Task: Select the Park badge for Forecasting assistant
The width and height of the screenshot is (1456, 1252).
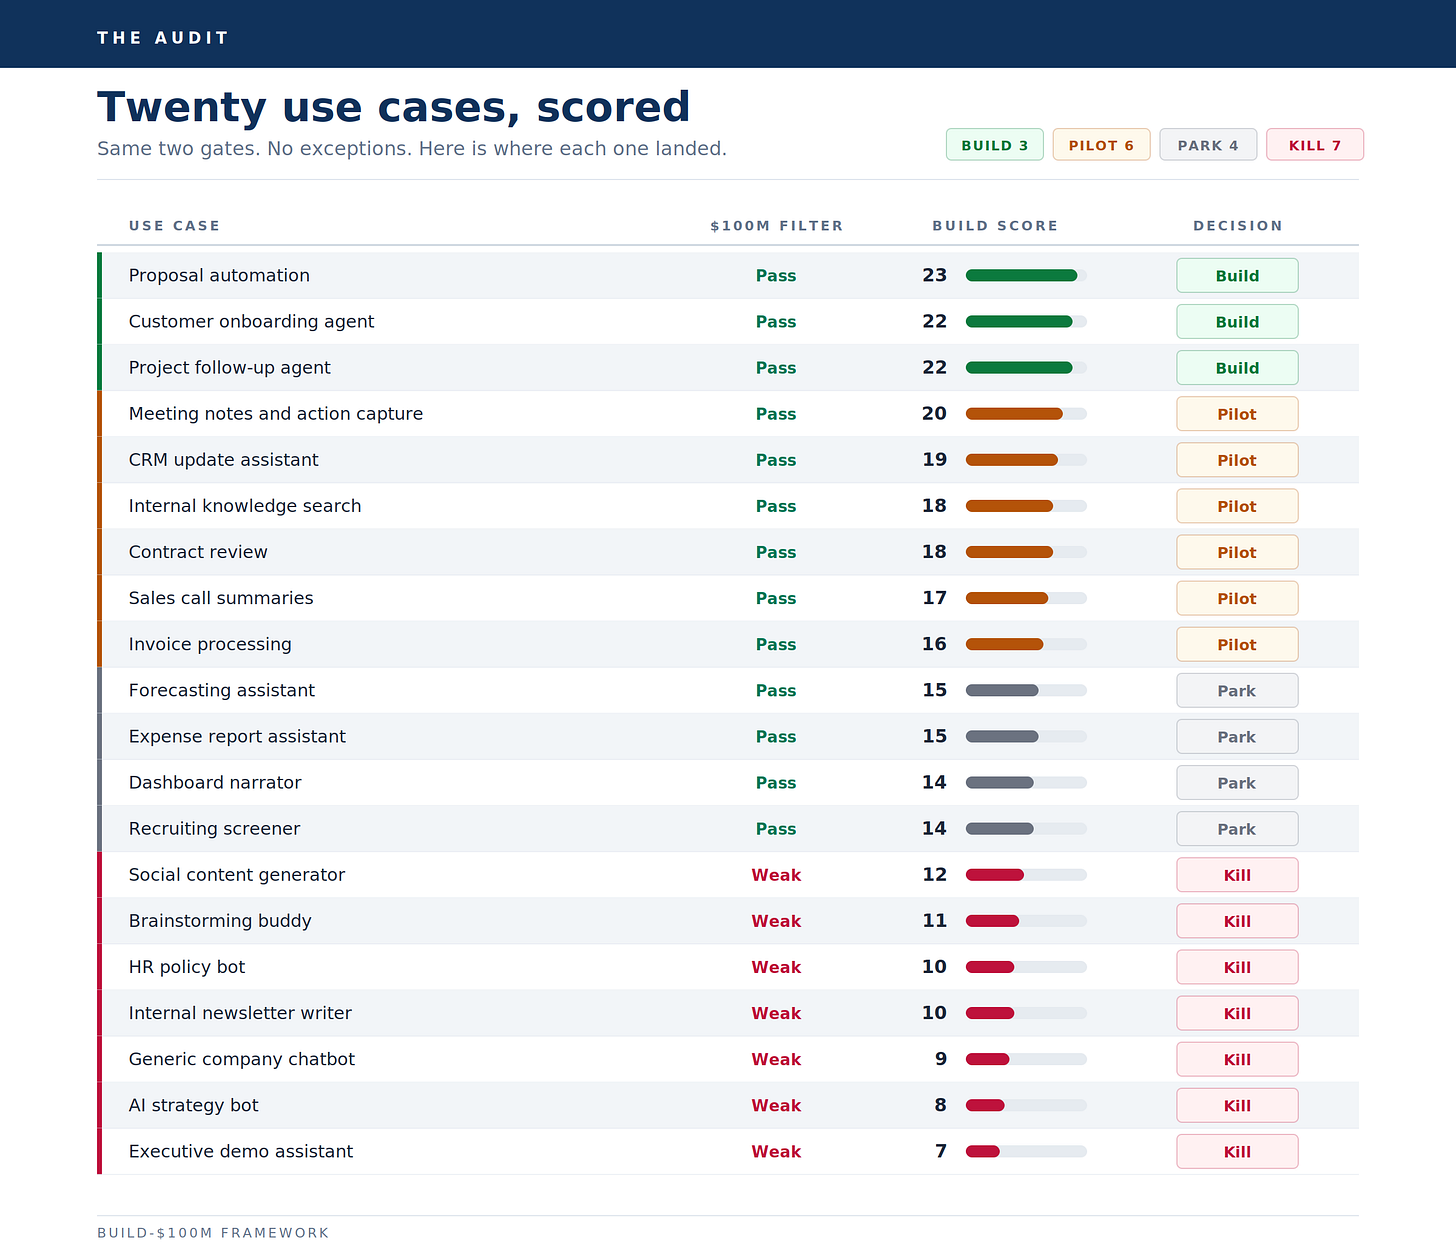Action: point(1237,690)
